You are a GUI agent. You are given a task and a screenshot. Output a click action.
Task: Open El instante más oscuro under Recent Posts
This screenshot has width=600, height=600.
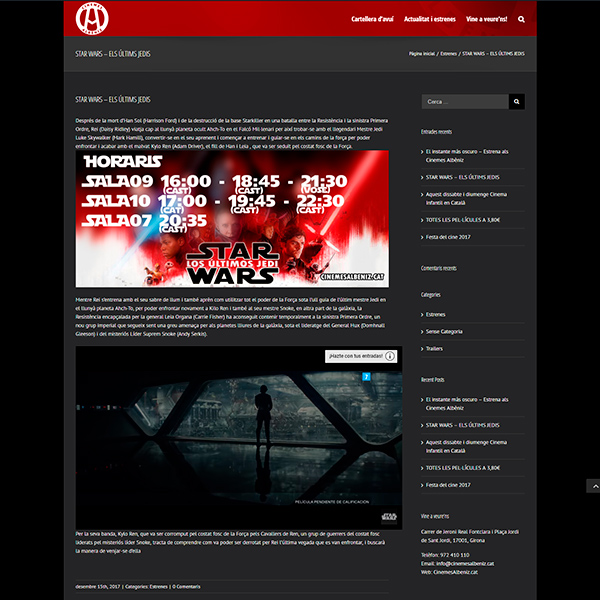467,404
